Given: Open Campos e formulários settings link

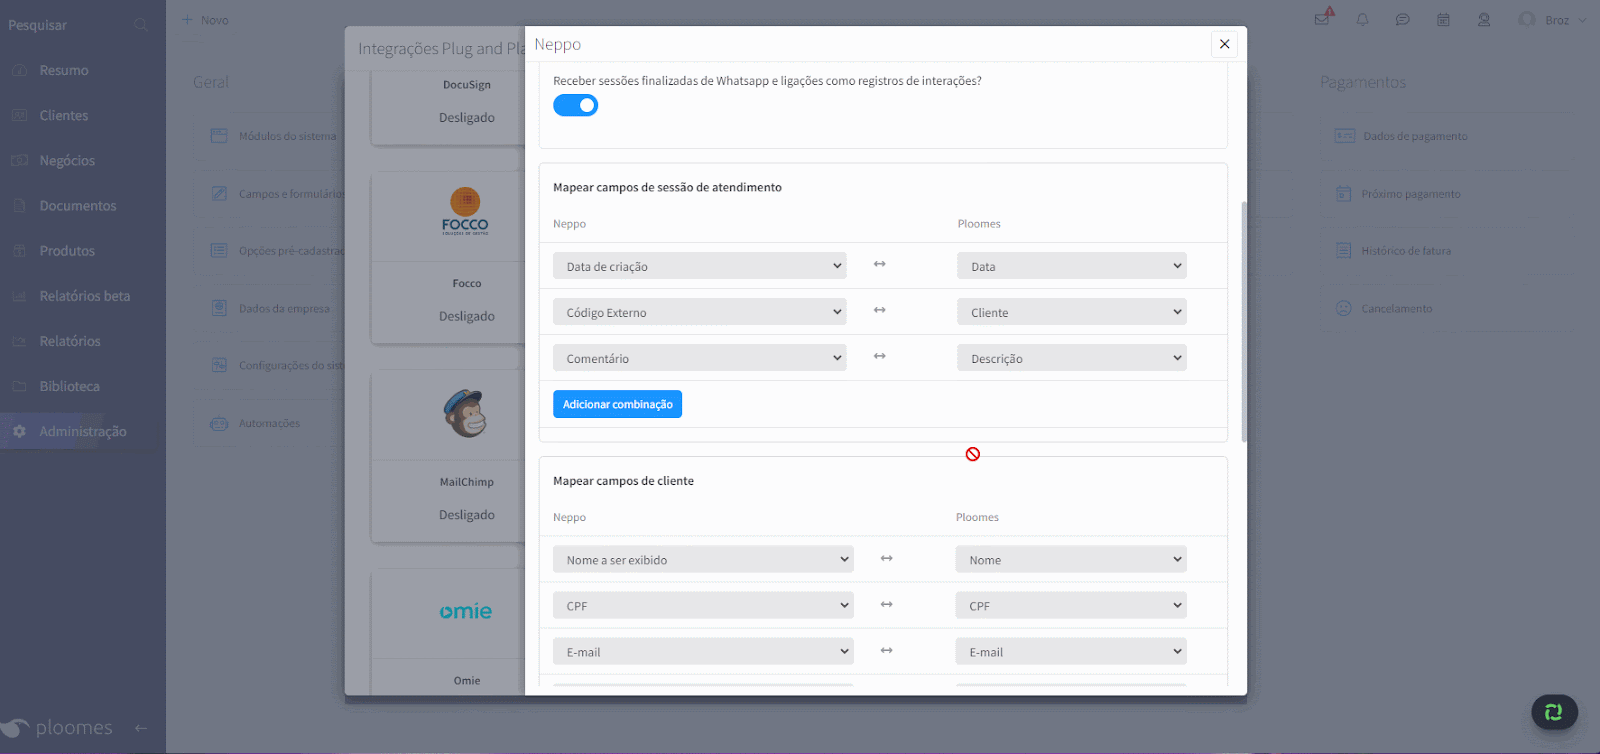Looking at the screenshot, I should pos(290,194).
